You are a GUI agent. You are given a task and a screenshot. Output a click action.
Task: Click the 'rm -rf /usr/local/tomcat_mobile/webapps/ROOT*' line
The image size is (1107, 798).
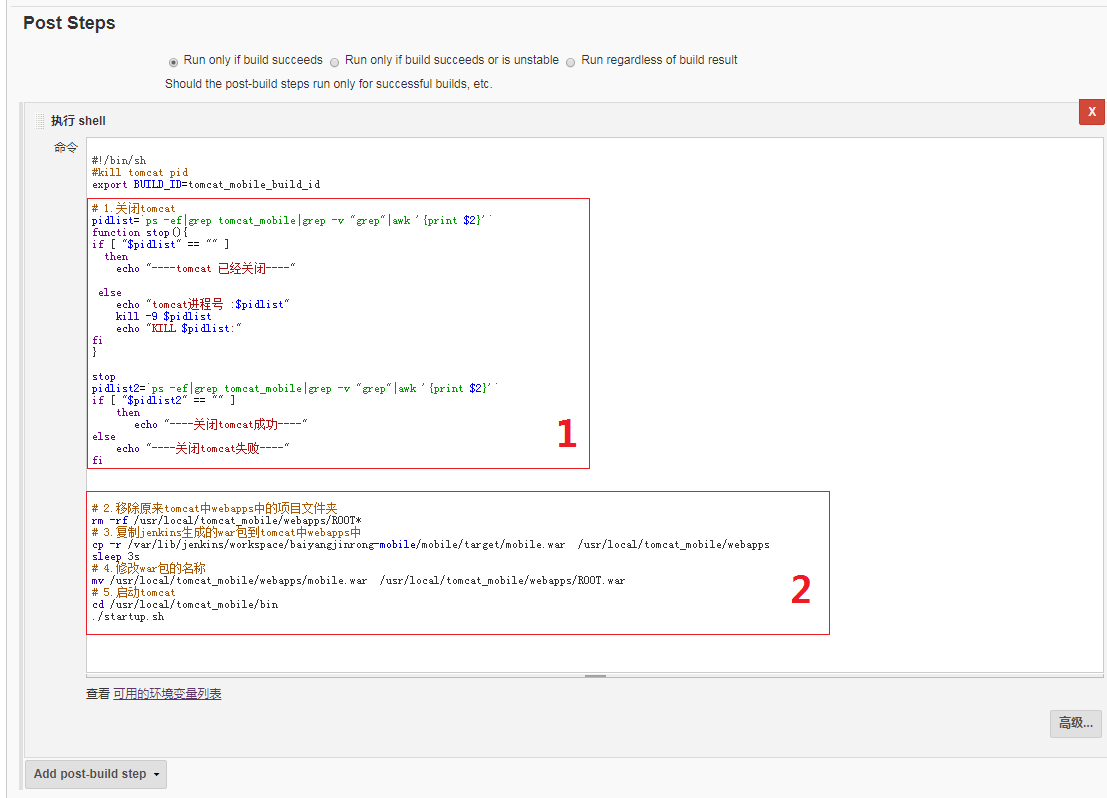(x=227, y=520)
